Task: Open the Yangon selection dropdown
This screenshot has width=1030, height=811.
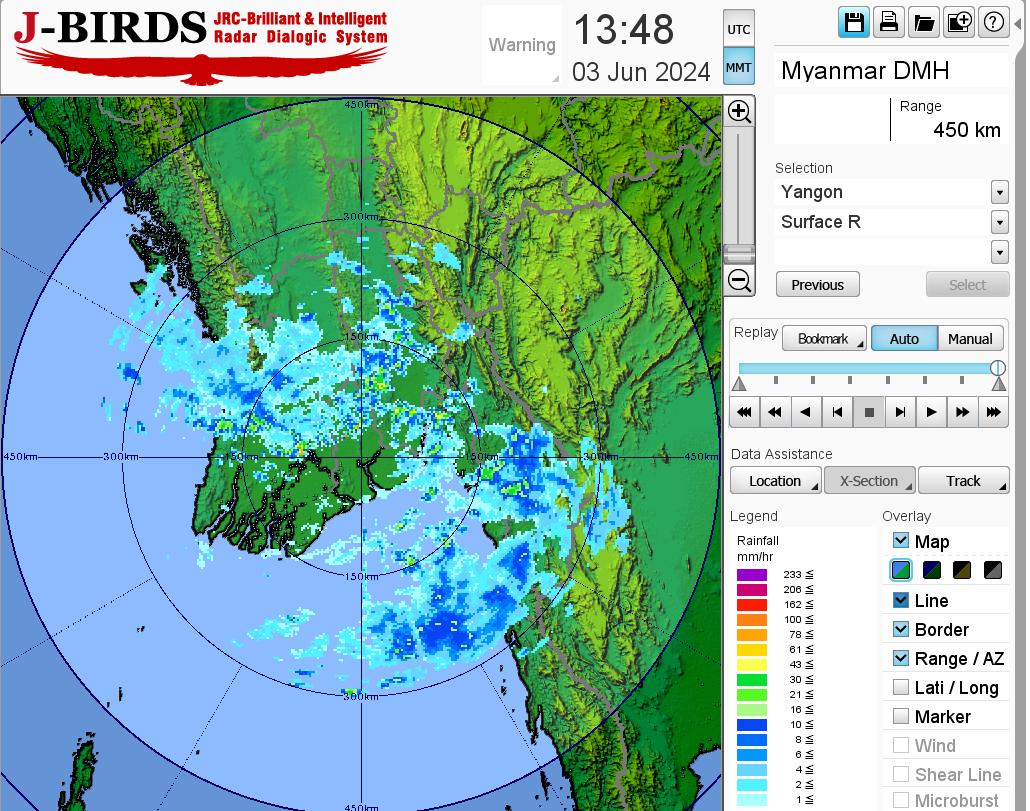Action: coord(999,192)
